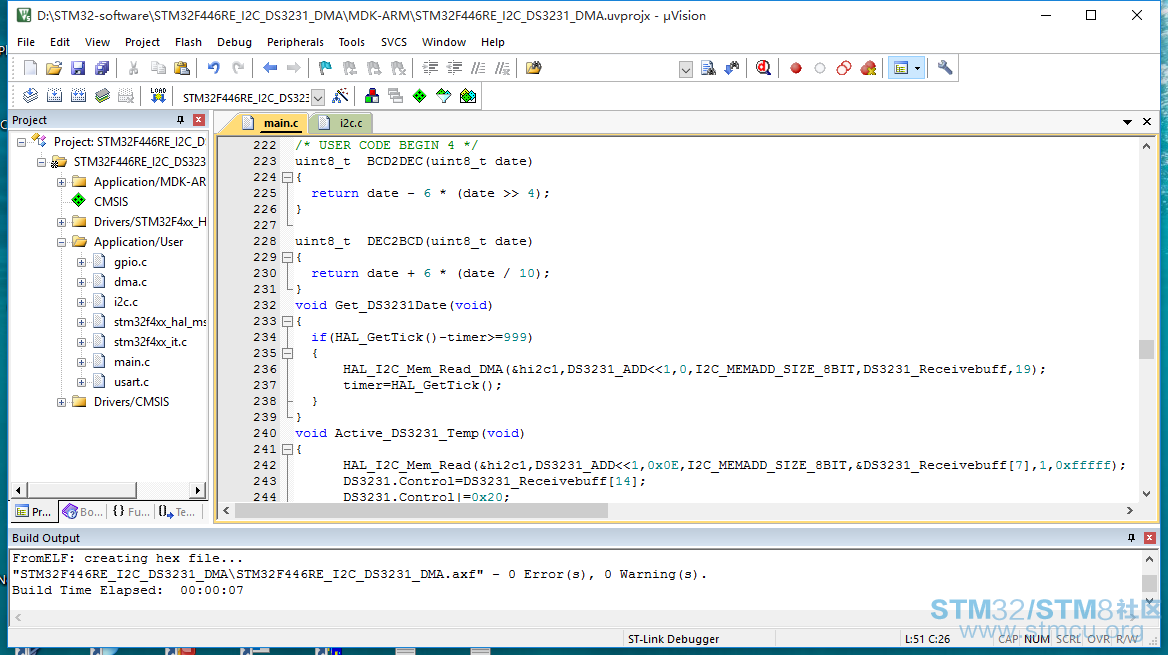The width and height of the screenshot is (1168, 655).
Task: Open the editor tab list dropdown
Action: pyautogui.click(x=1127, y=121)
